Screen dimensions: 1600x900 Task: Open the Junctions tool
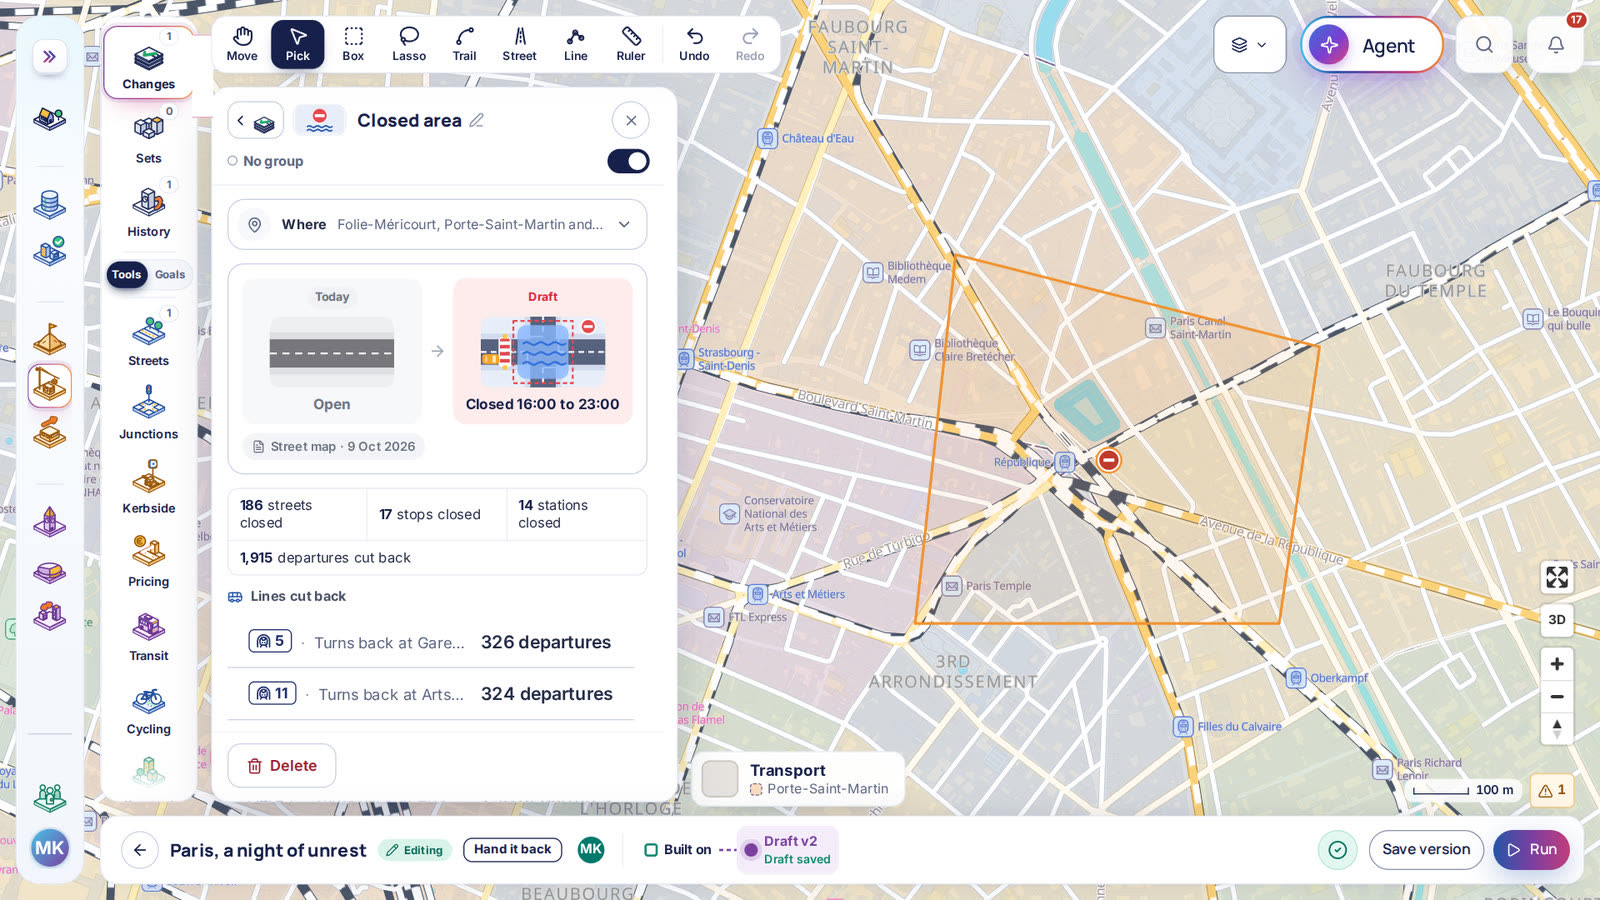click(149, 414)
